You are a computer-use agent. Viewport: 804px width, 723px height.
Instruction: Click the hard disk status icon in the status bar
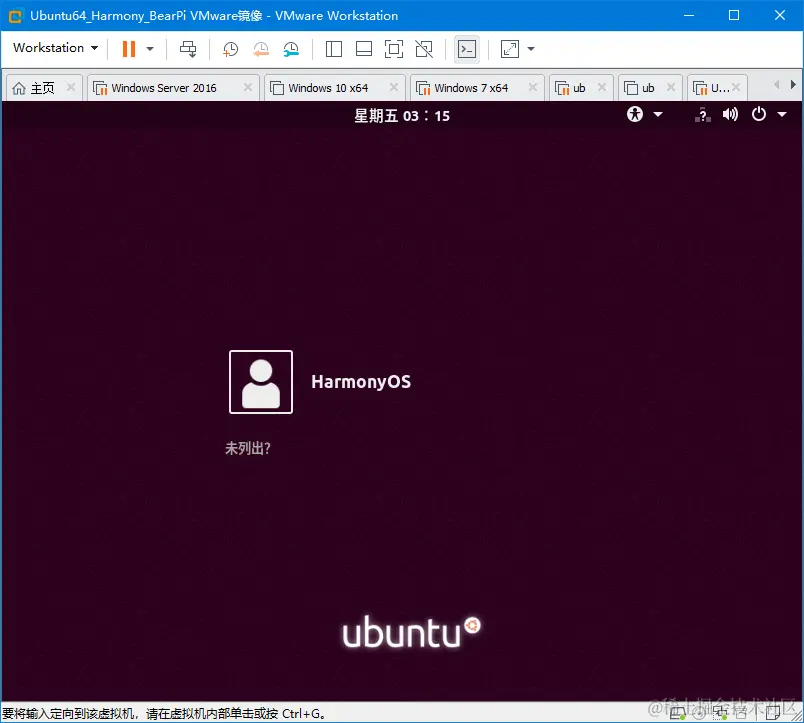click(678, 712)
